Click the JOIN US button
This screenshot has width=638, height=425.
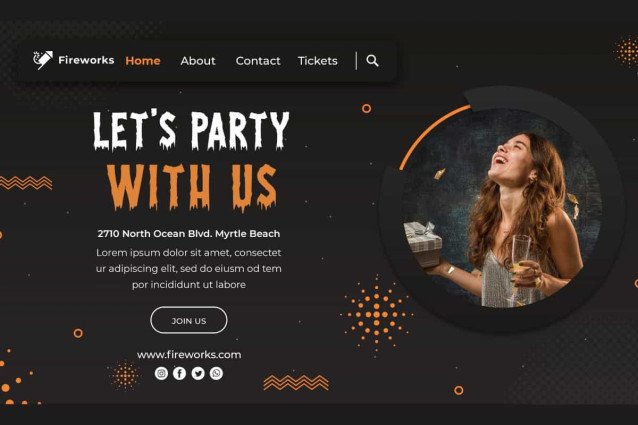tap(189, 320)
